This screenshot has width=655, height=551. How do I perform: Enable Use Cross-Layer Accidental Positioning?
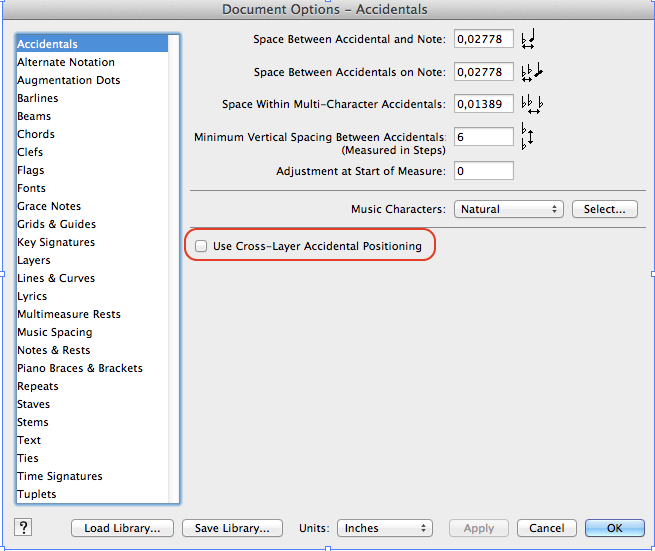(202, 246)
